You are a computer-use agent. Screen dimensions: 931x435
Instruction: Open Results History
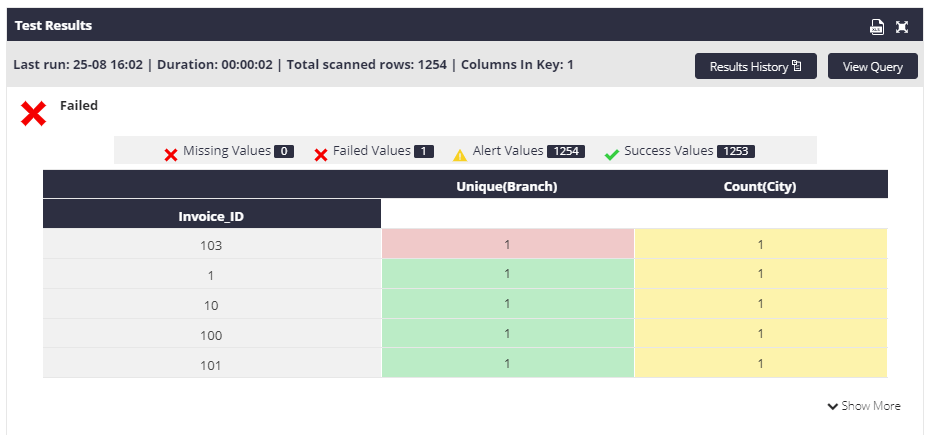click(x=756, y=66)
